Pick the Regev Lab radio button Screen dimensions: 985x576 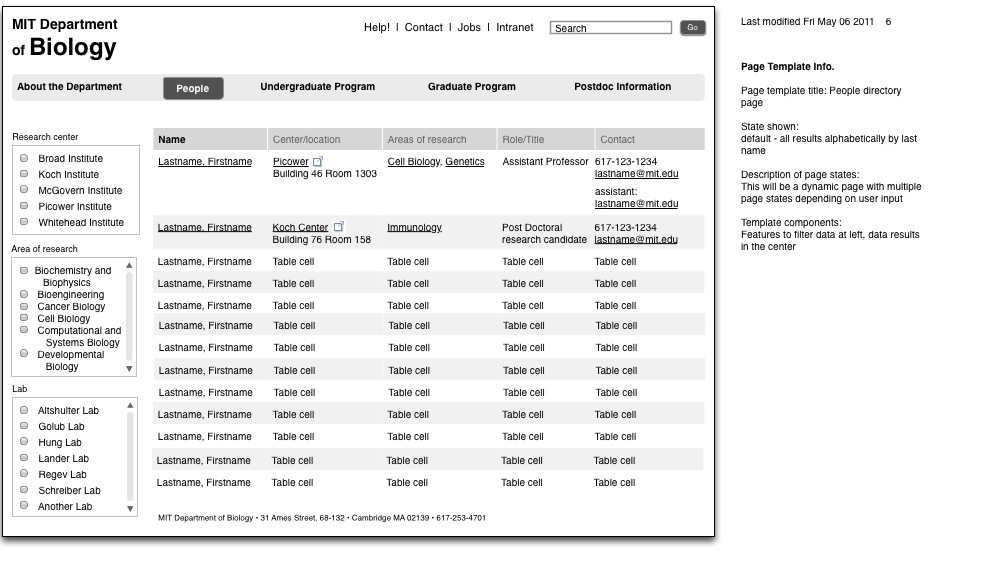click(24, 473)
